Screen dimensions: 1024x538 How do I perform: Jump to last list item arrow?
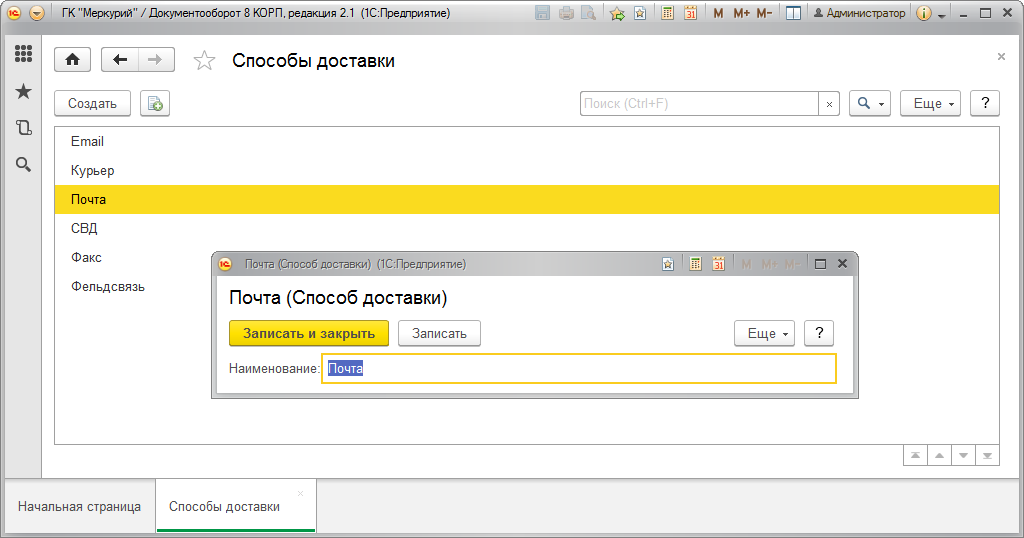pos(987,456)
